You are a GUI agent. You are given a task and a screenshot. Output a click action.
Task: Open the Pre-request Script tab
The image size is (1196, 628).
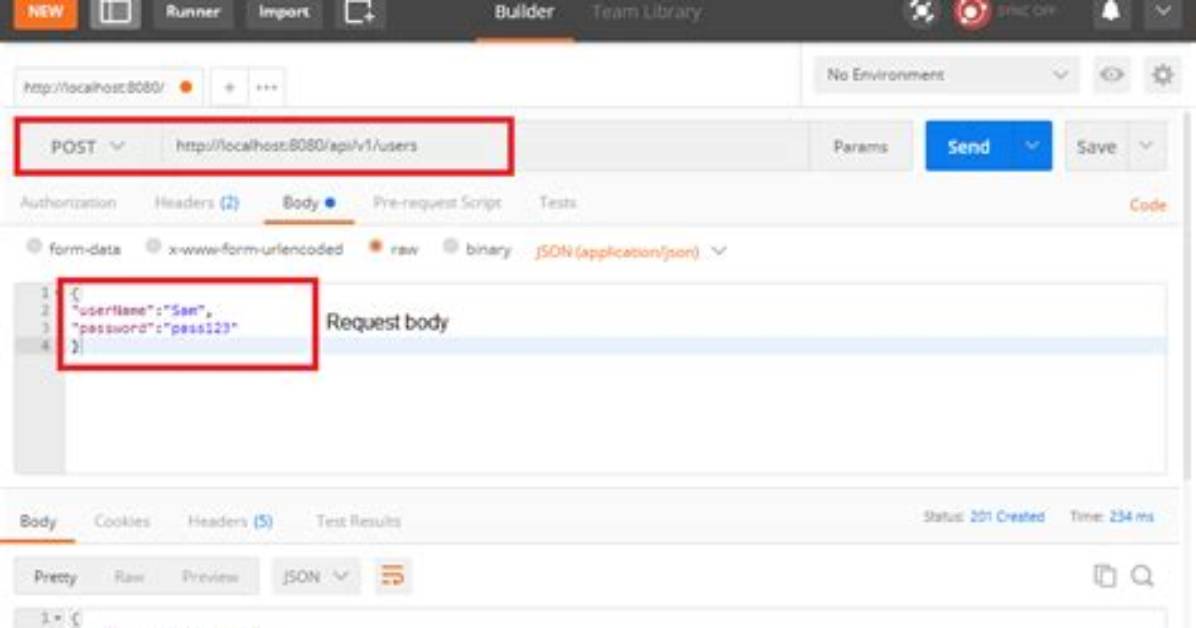(437, 203)
